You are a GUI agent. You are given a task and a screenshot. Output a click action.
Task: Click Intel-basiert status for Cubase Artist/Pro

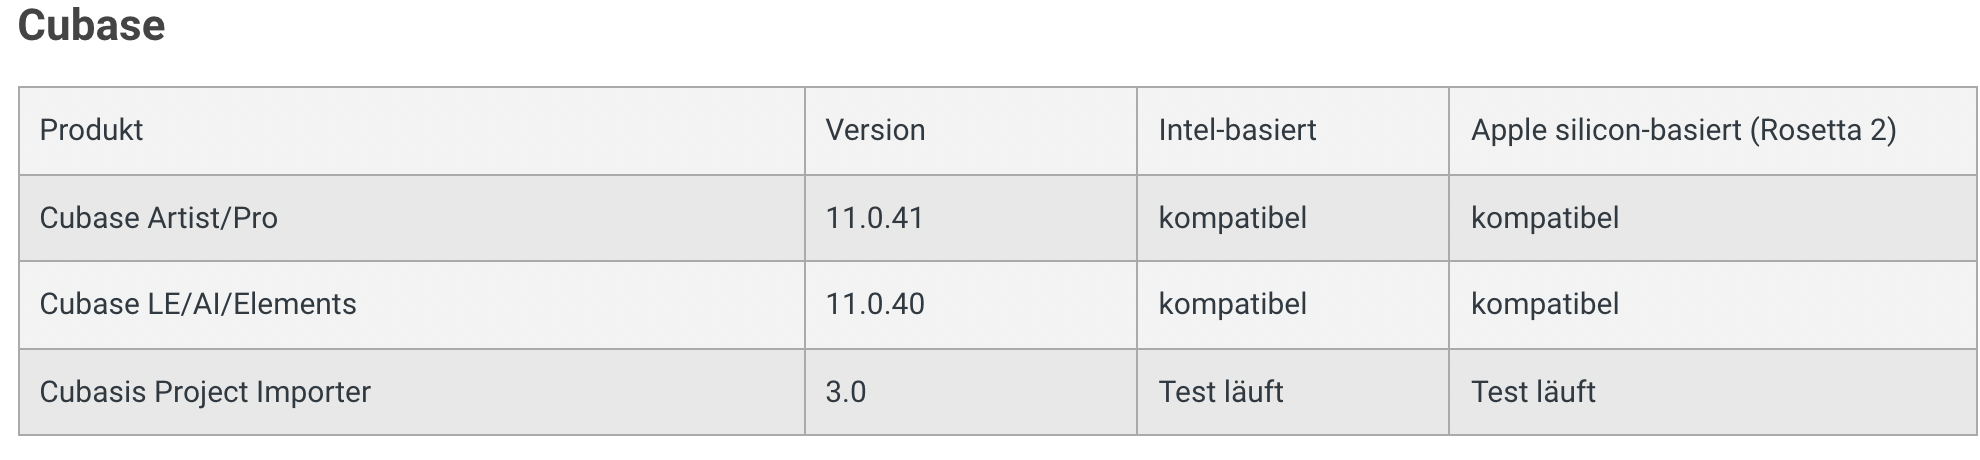click(x=1232, y=218)
